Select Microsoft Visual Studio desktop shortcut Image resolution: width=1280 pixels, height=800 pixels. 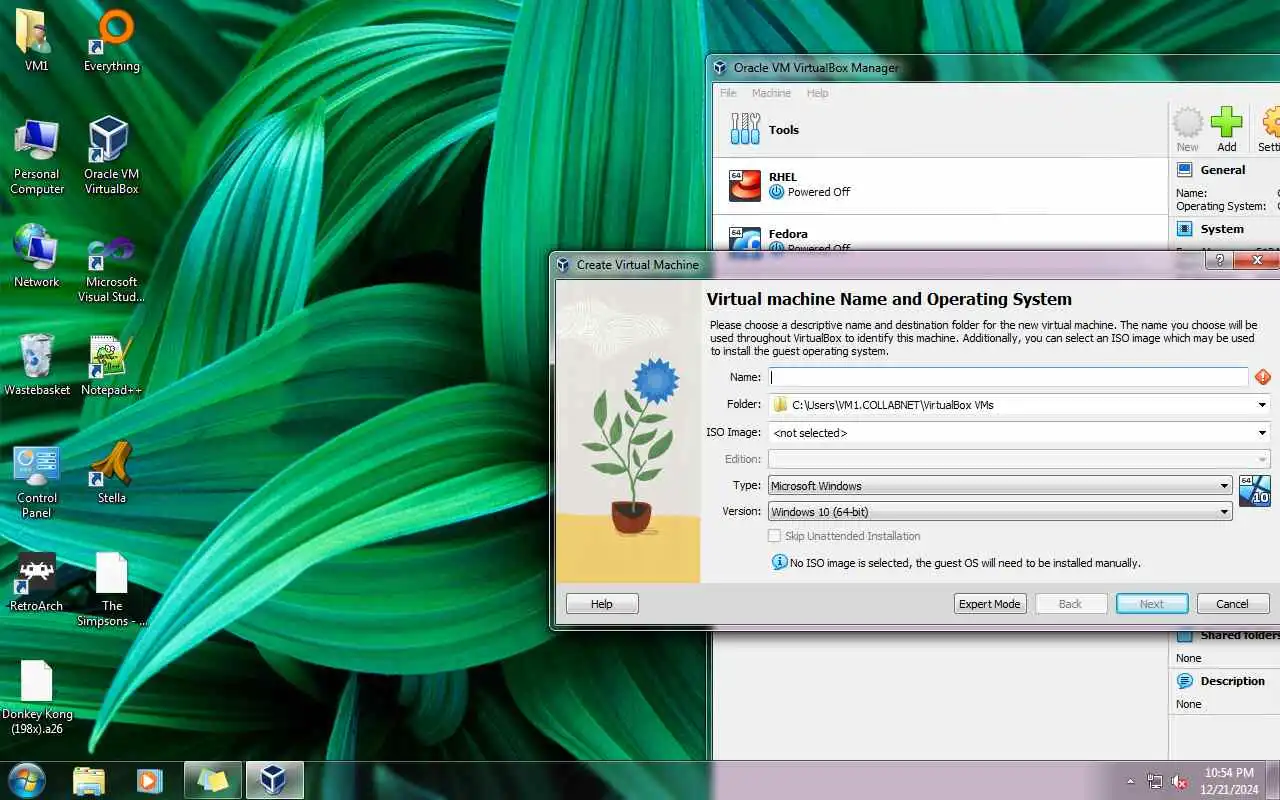click(111, 268)
